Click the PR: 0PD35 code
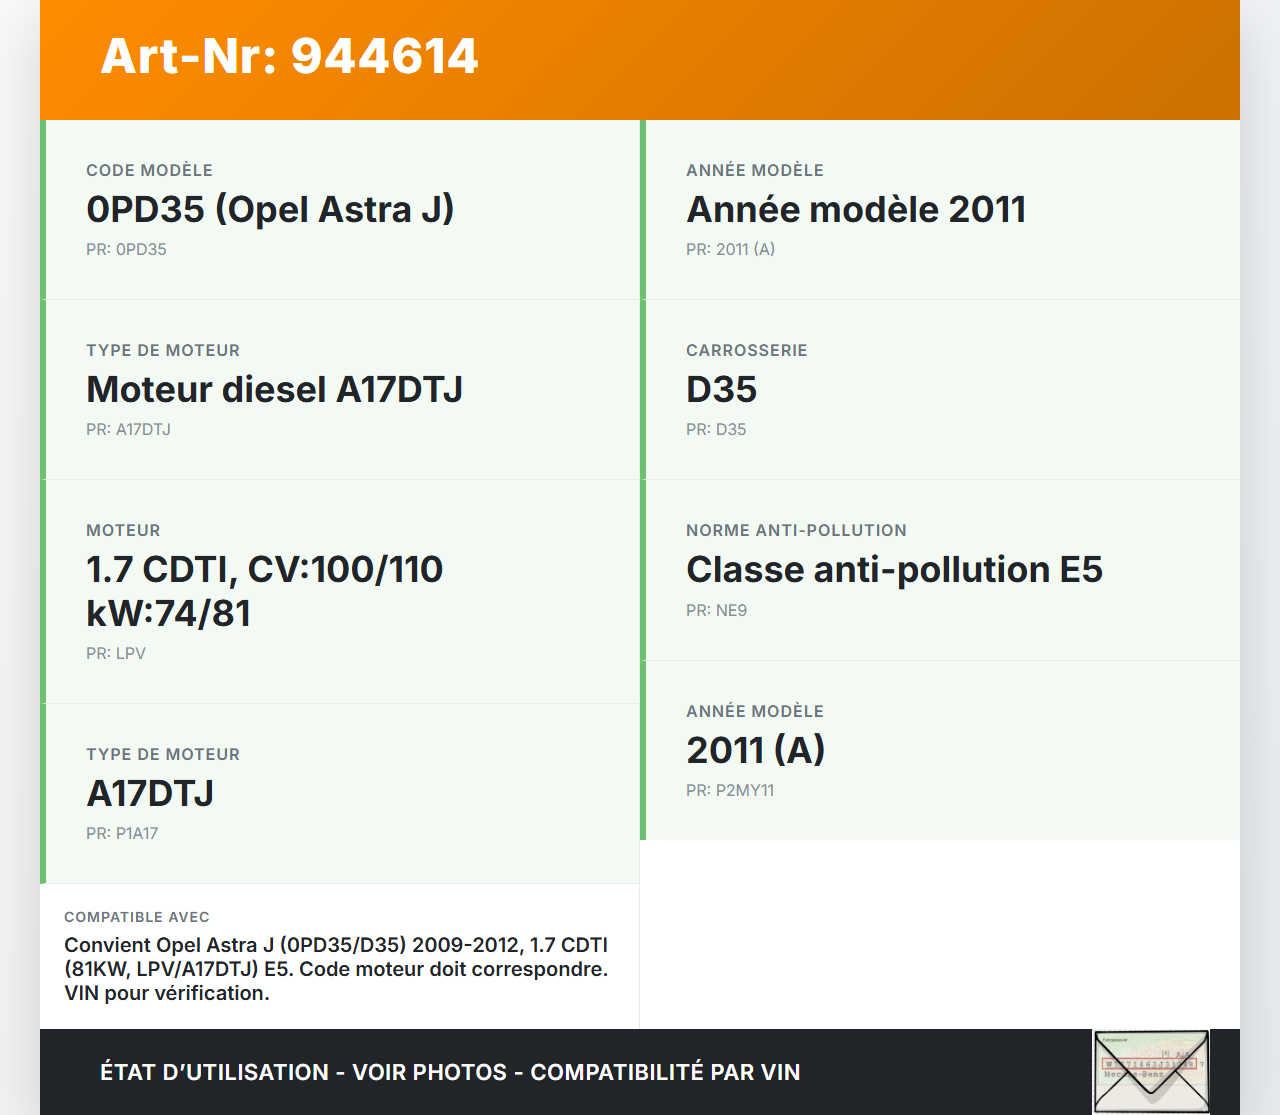 click(x=126, y=249)
